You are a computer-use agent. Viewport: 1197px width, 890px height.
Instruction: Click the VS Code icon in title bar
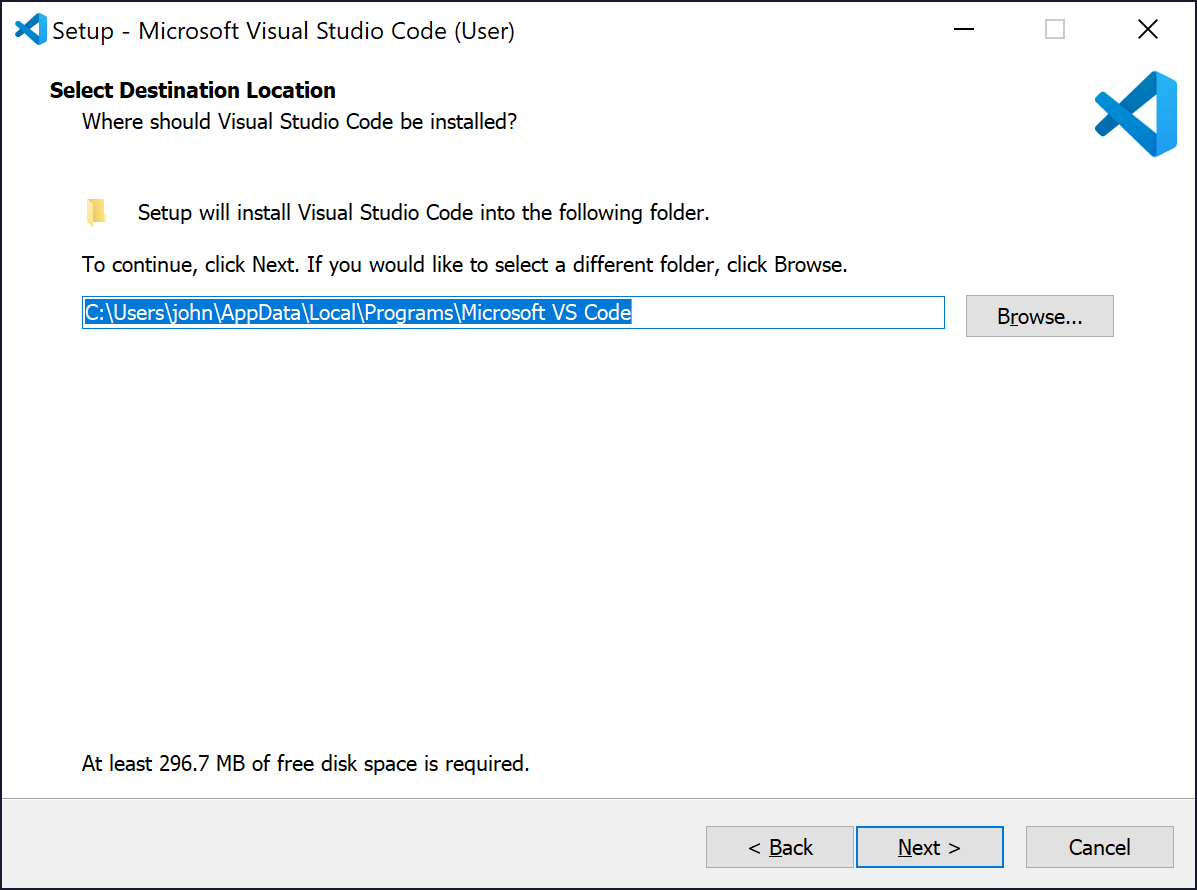pos(31,30)
